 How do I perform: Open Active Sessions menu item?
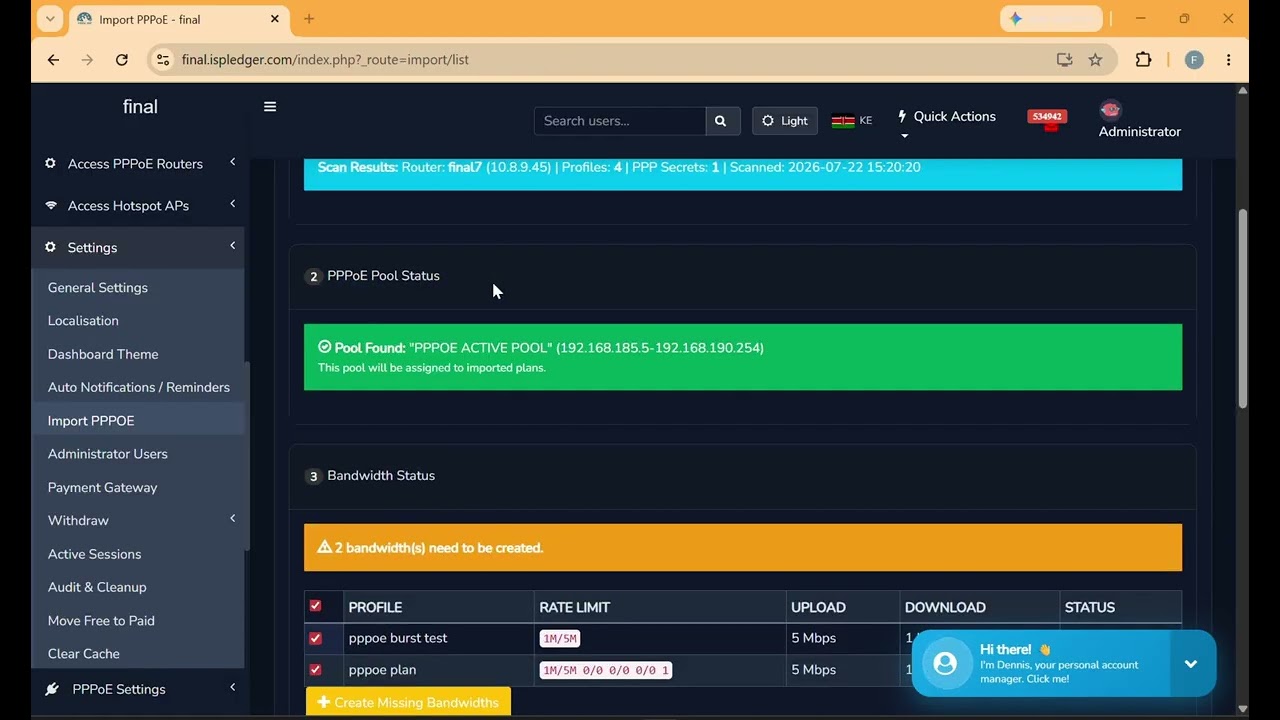tap(95, 554)
